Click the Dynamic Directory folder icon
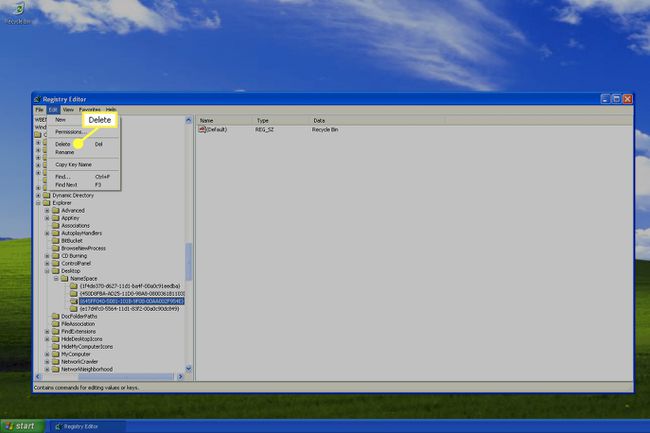This screenshot has height=433, width=650. click(47, 195)
